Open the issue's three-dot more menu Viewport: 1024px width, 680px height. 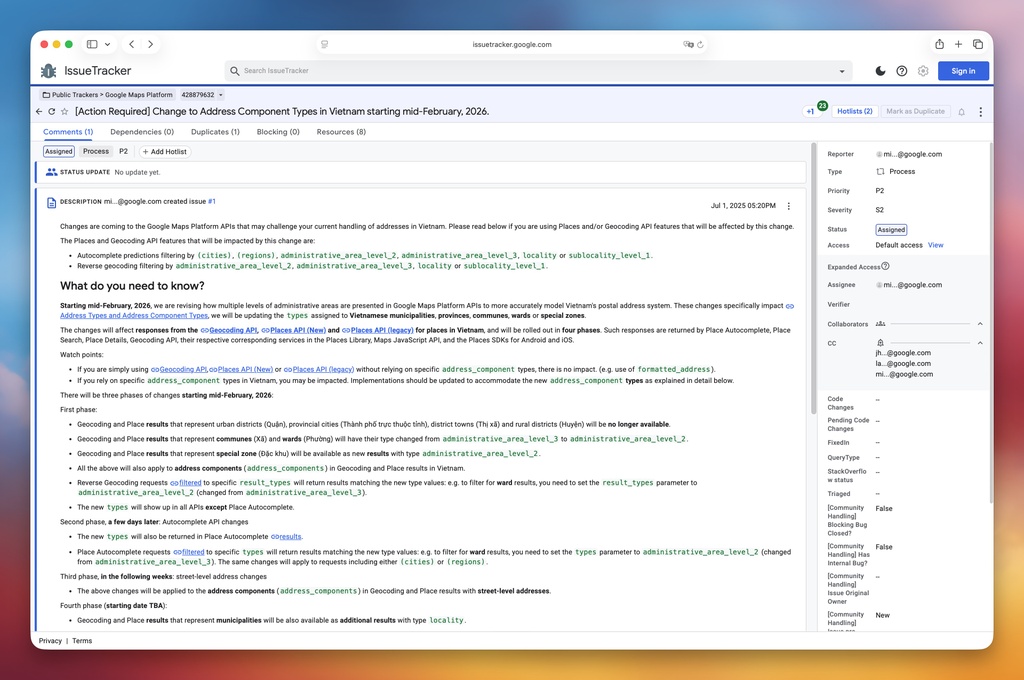click(x=980, y=112)
